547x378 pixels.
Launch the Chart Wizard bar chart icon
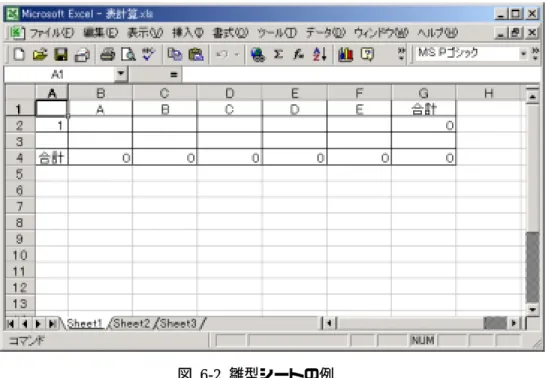pyautogui.click(x=345, y=54)
